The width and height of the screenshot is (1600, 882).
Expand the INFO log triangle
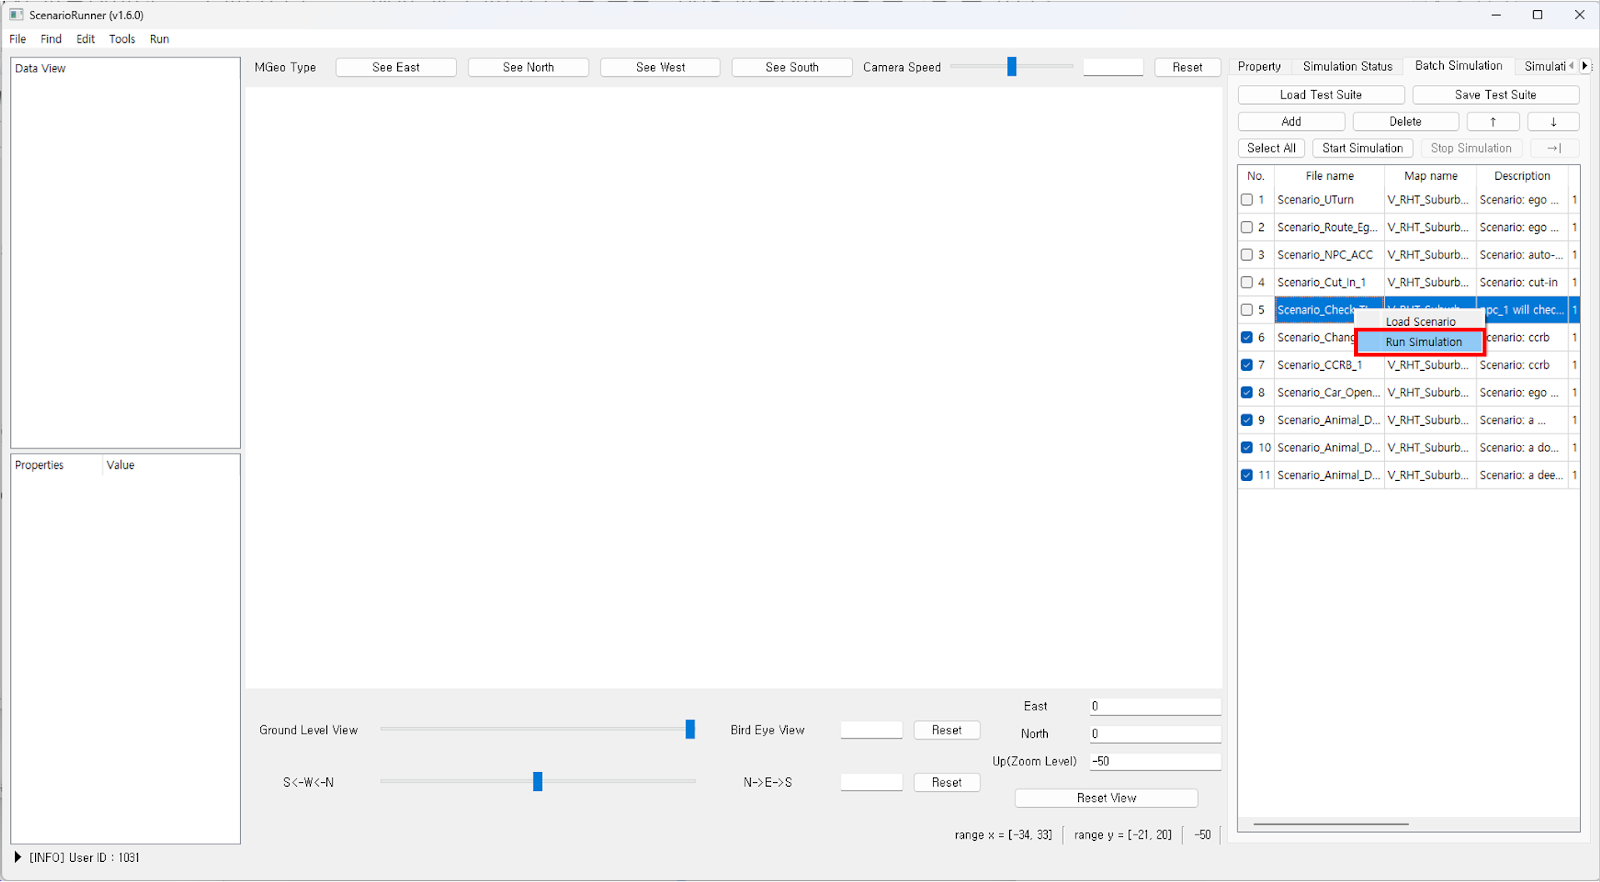click(x=18, y=857)
